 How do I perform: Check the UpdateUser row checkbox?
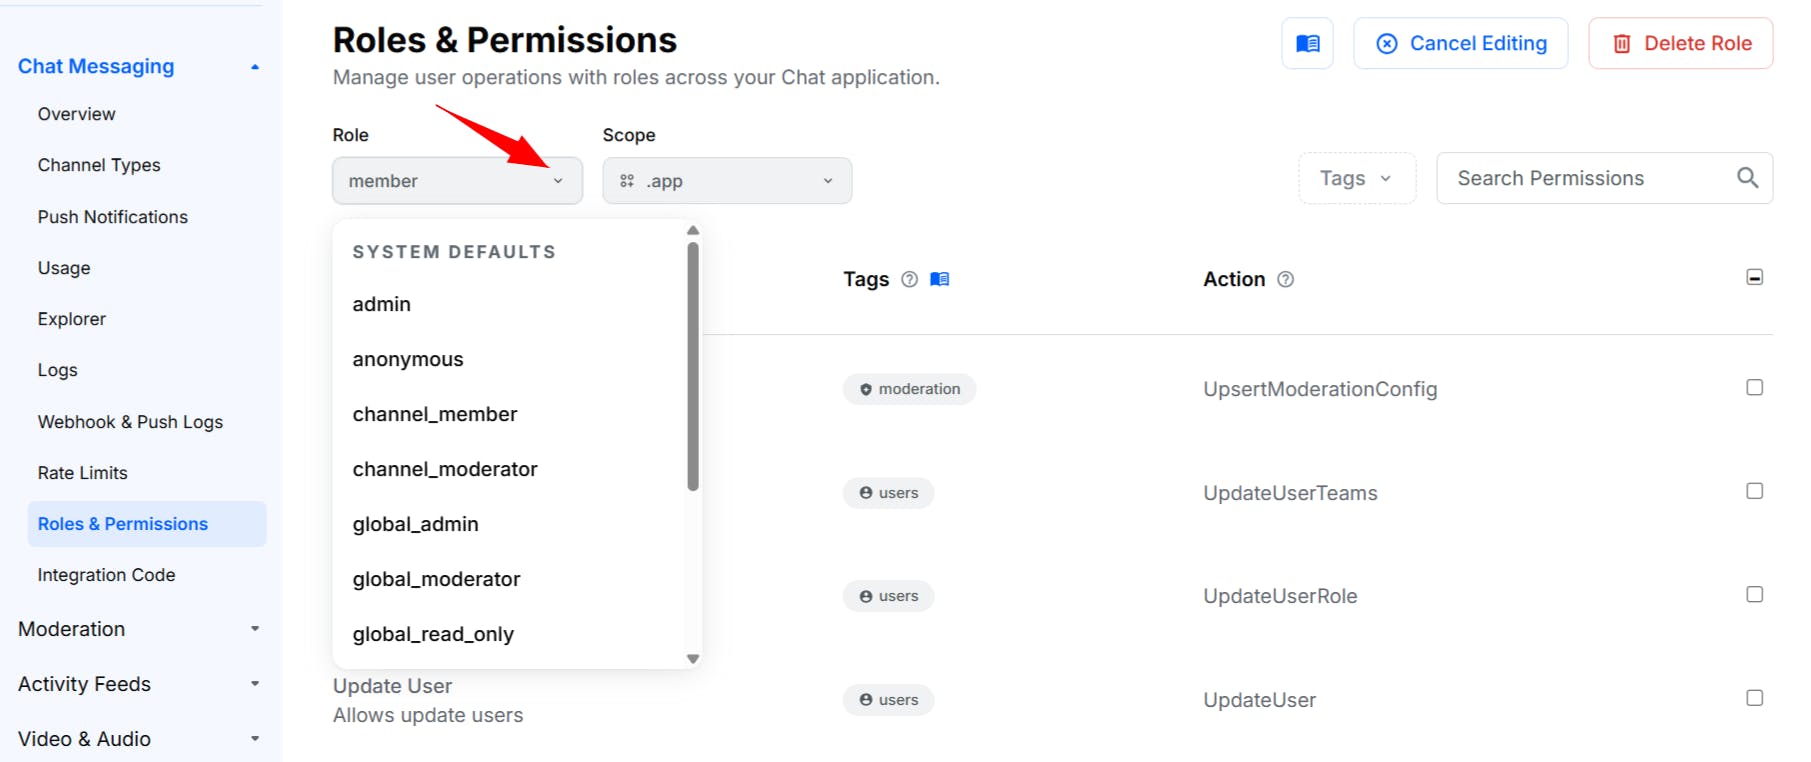(1754, 698)
